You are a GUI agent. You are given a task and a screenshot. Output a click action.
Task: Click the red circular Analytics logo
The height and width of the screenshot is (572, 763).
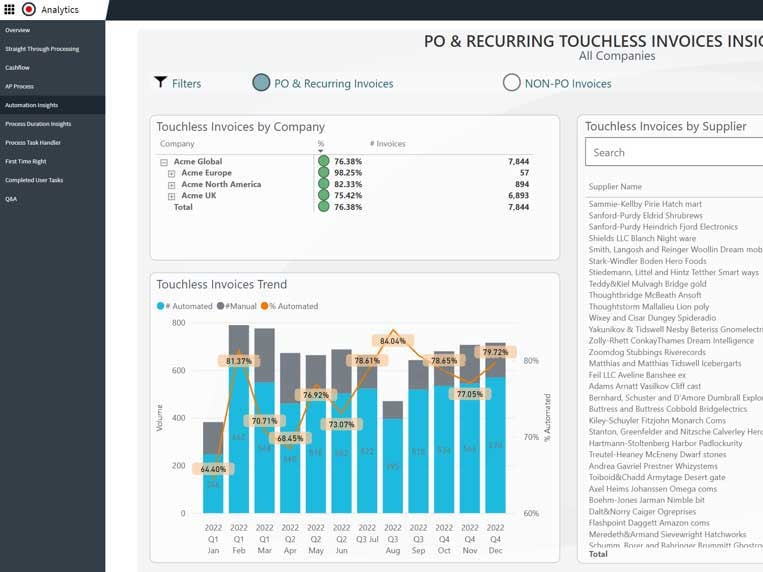(x=28, y=10)
